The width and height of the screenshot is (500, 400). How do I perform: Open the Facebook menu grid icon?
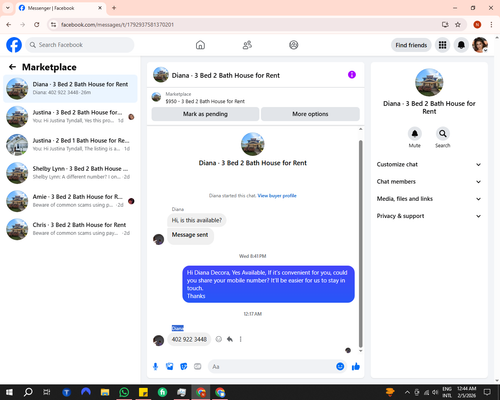[442, 45]
